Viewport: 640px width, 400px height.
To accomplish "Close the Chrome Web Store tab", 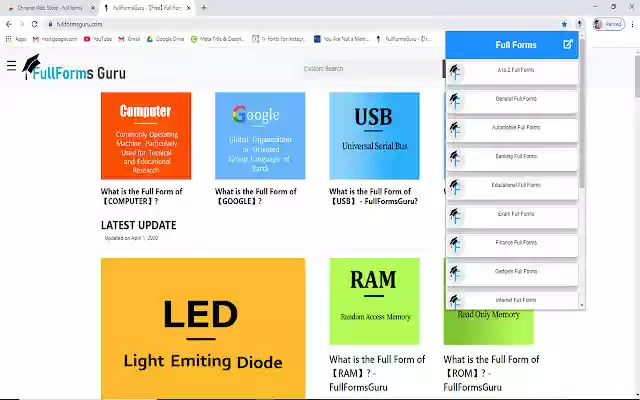I will click(x=93, y=8).
